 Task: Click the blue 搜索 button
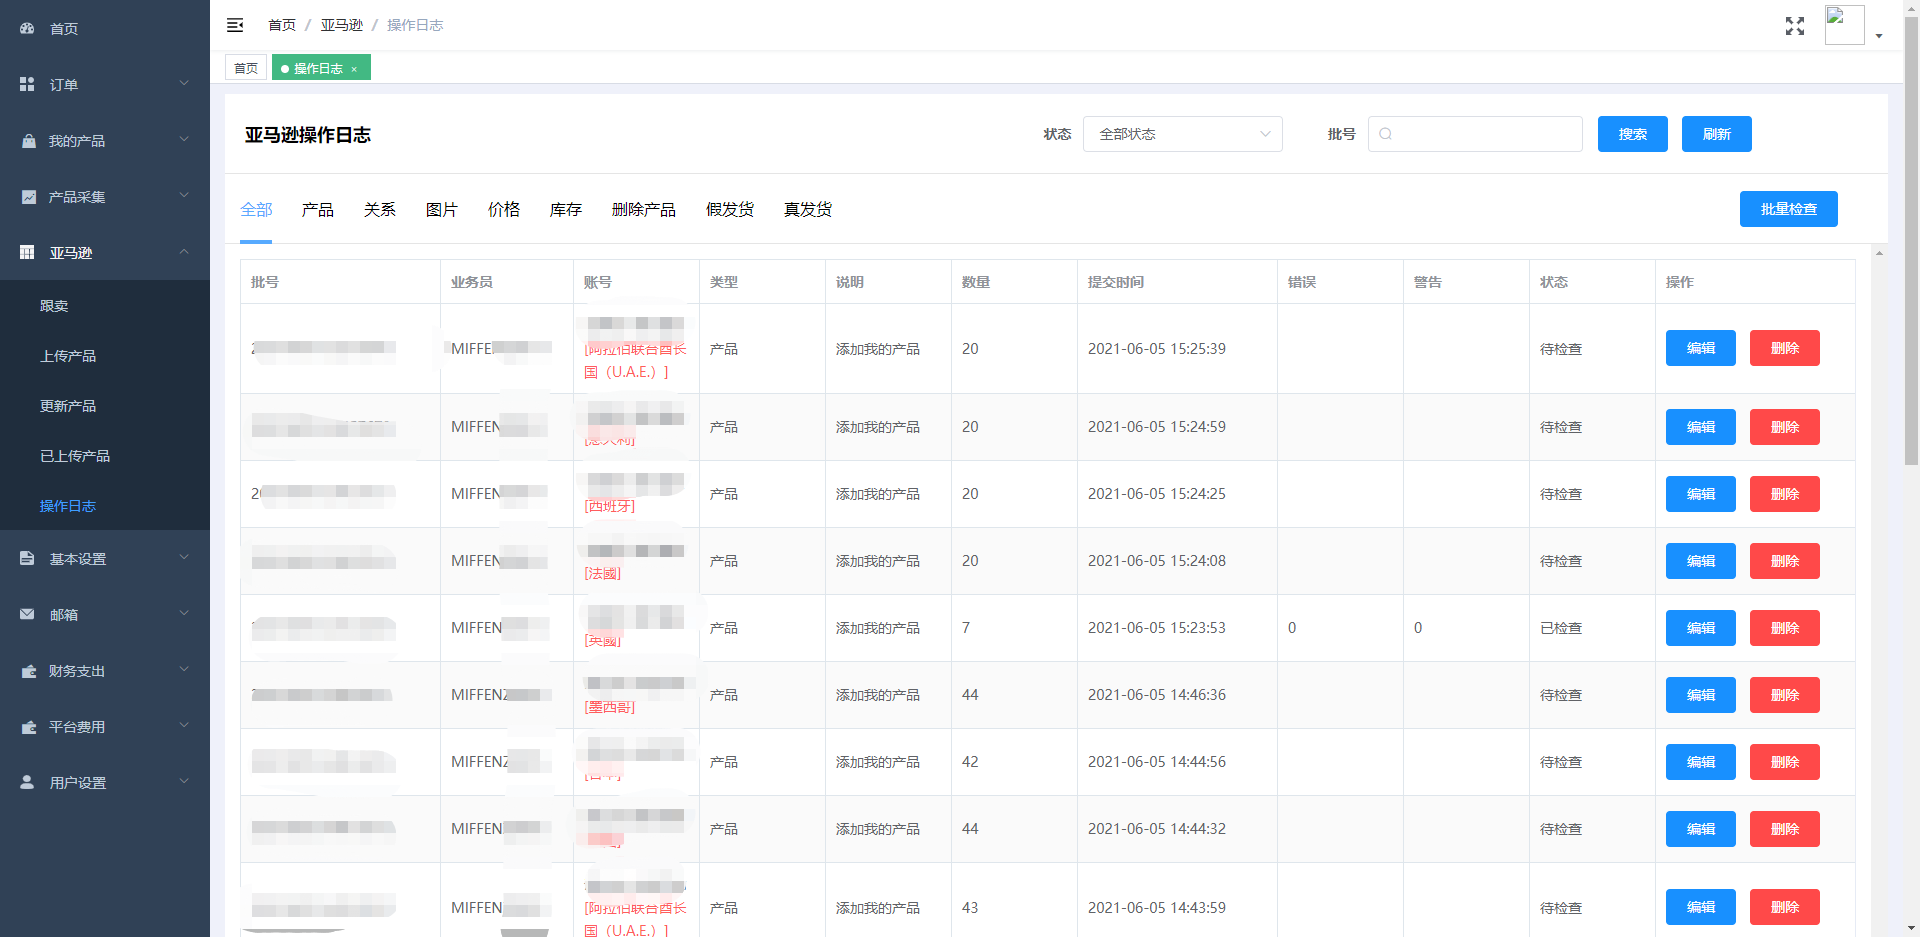click(x=1632, y=134)
